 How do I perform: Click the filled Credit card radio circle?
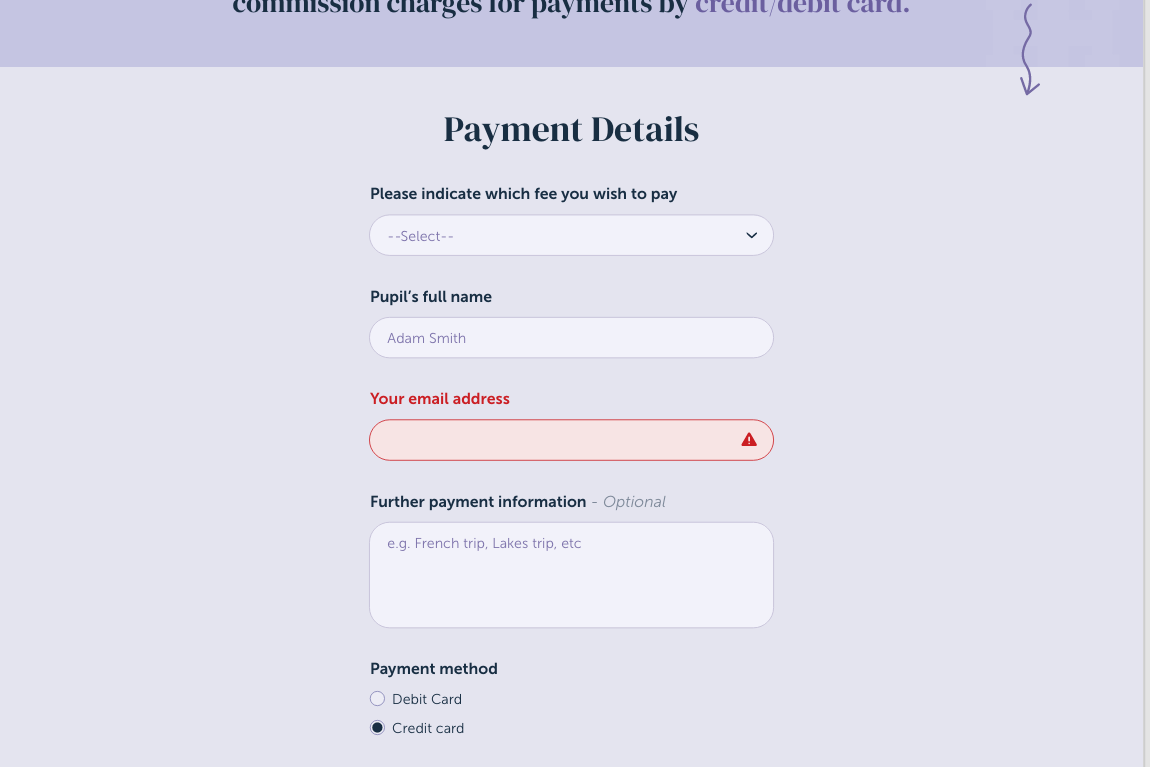tap(378, 728)
